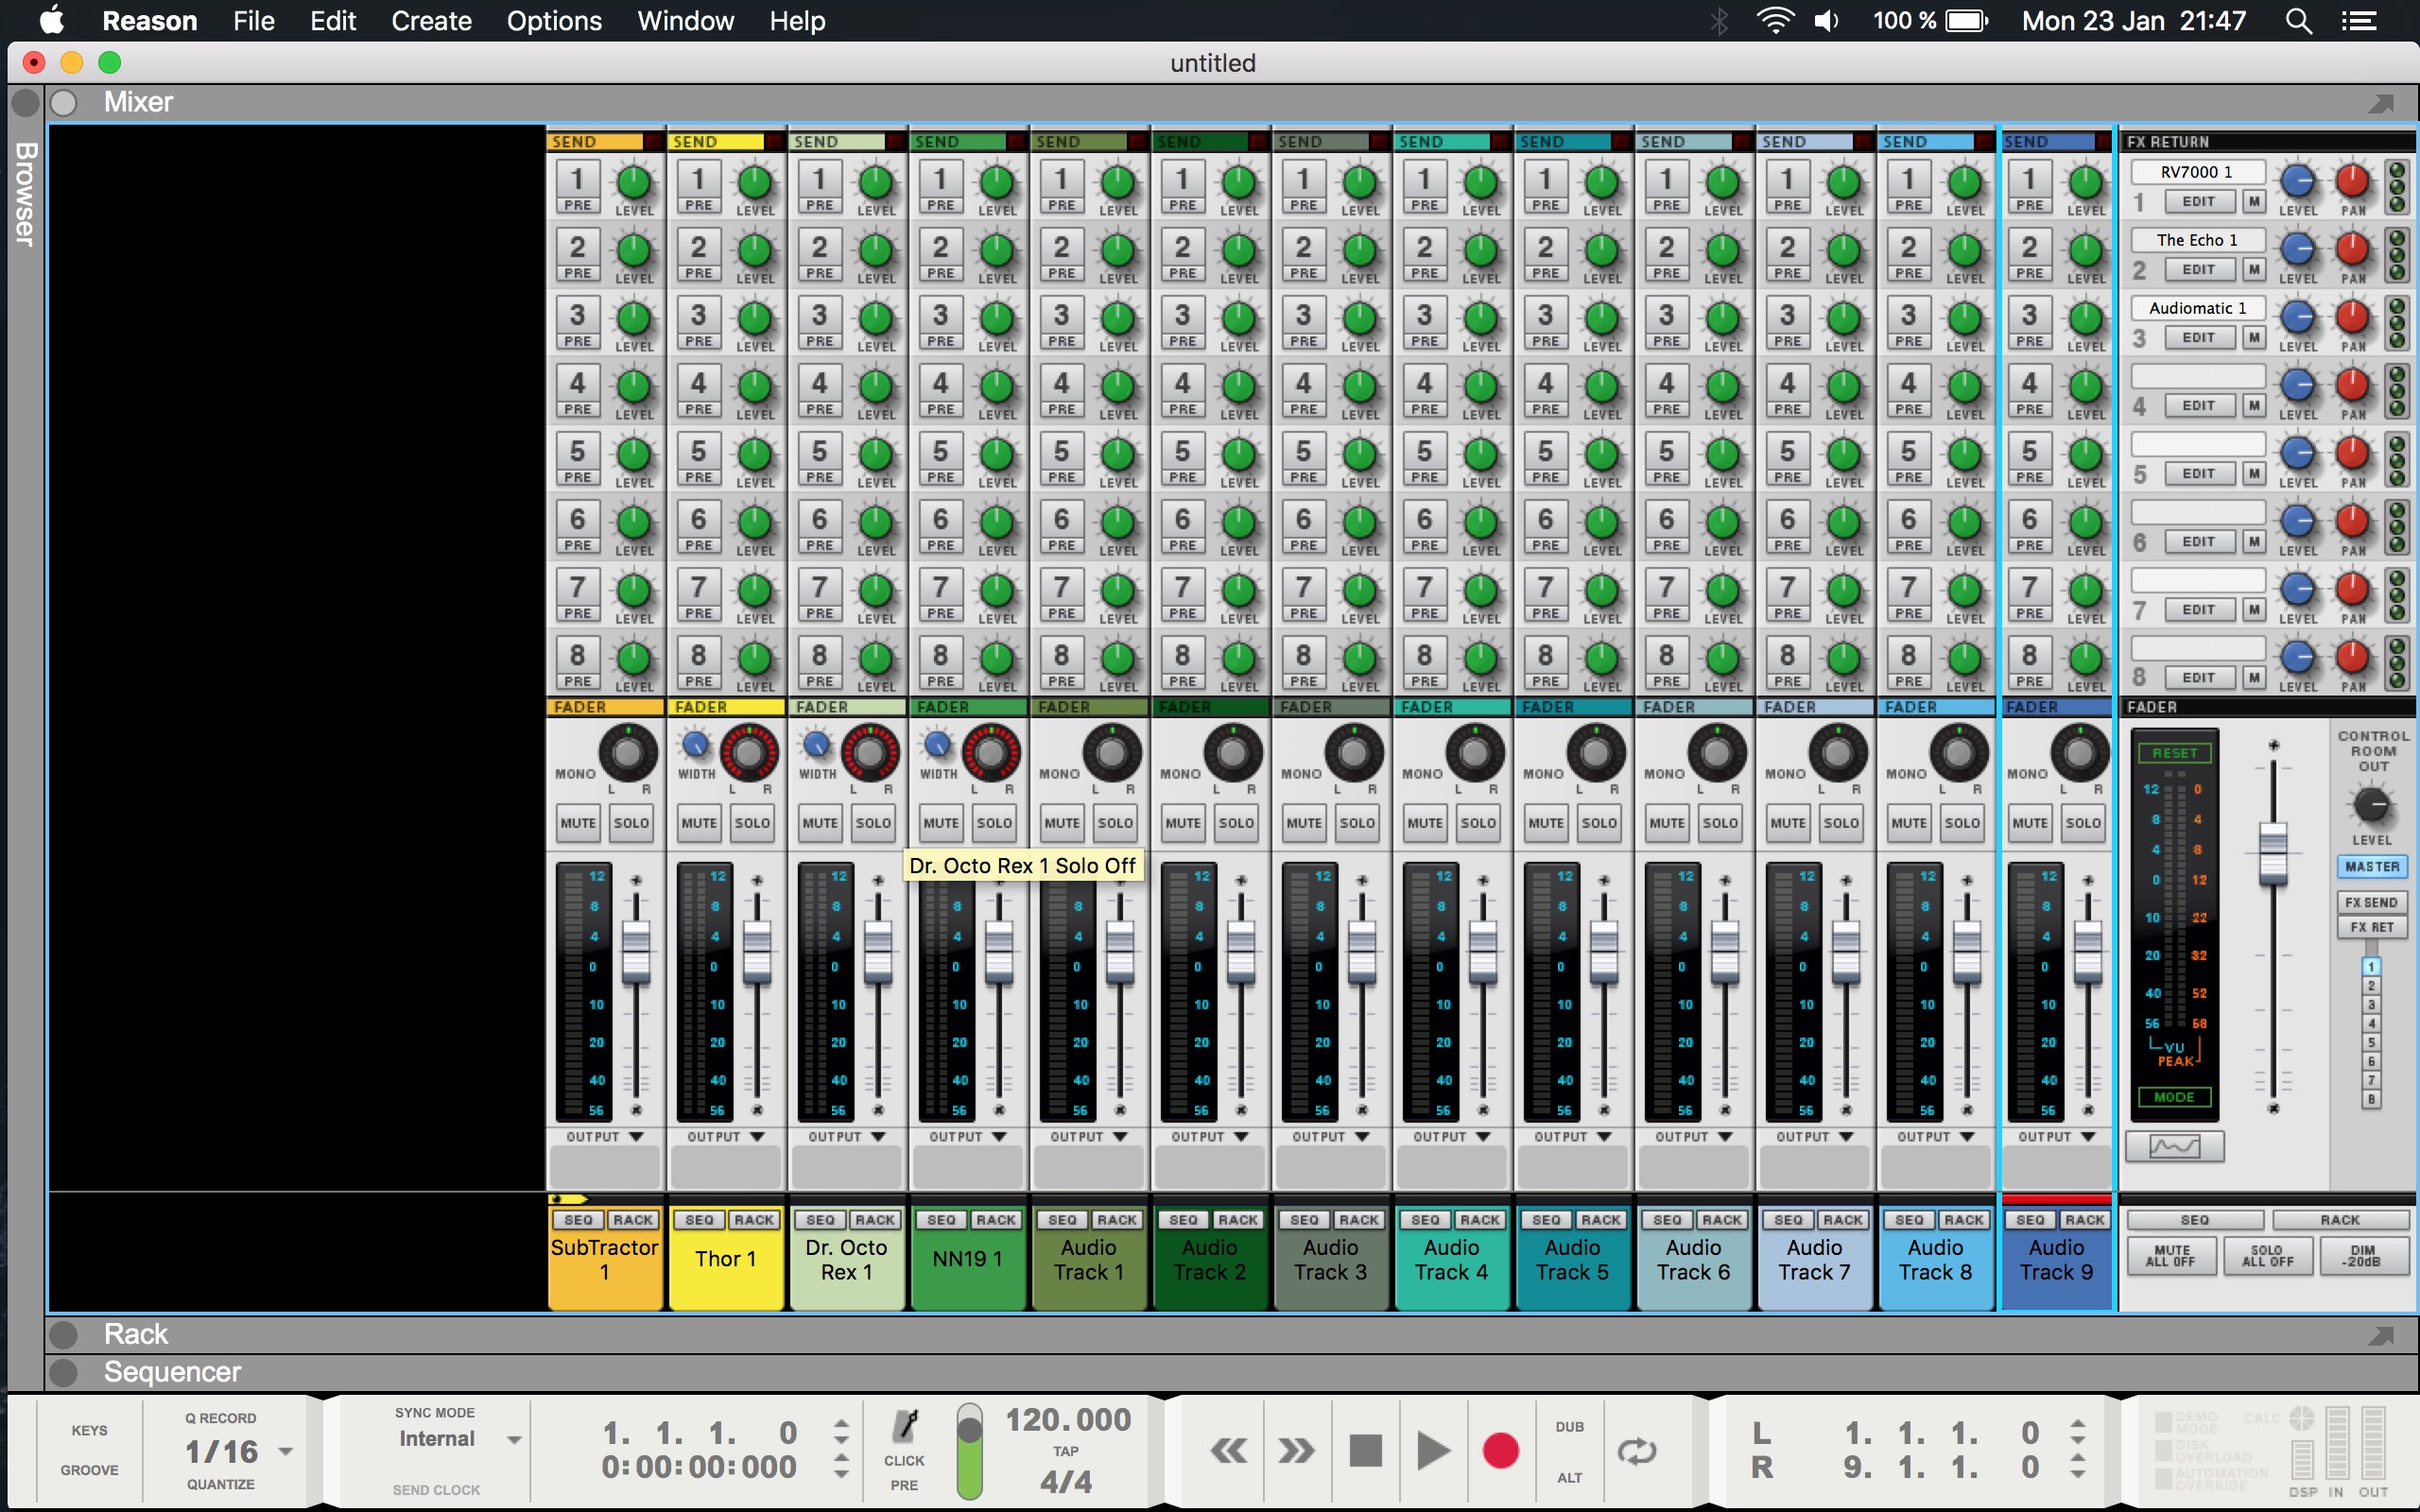Image resolution: width=2420 pixels, height=1512 pixels.
Task: Detach the Mixer with the arrow icon
Action: [2381, 103]
